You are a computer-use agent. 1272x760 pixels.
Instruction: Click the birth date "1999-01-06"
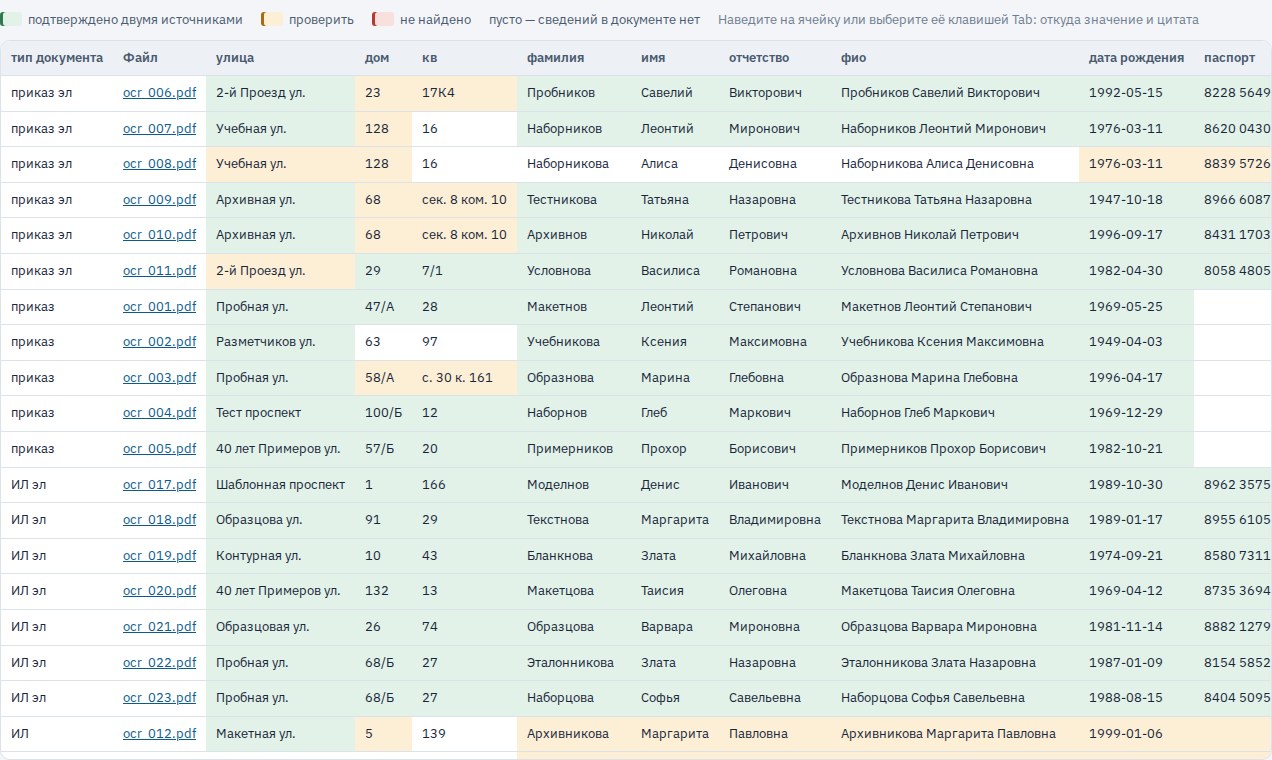coord(1136,734)
